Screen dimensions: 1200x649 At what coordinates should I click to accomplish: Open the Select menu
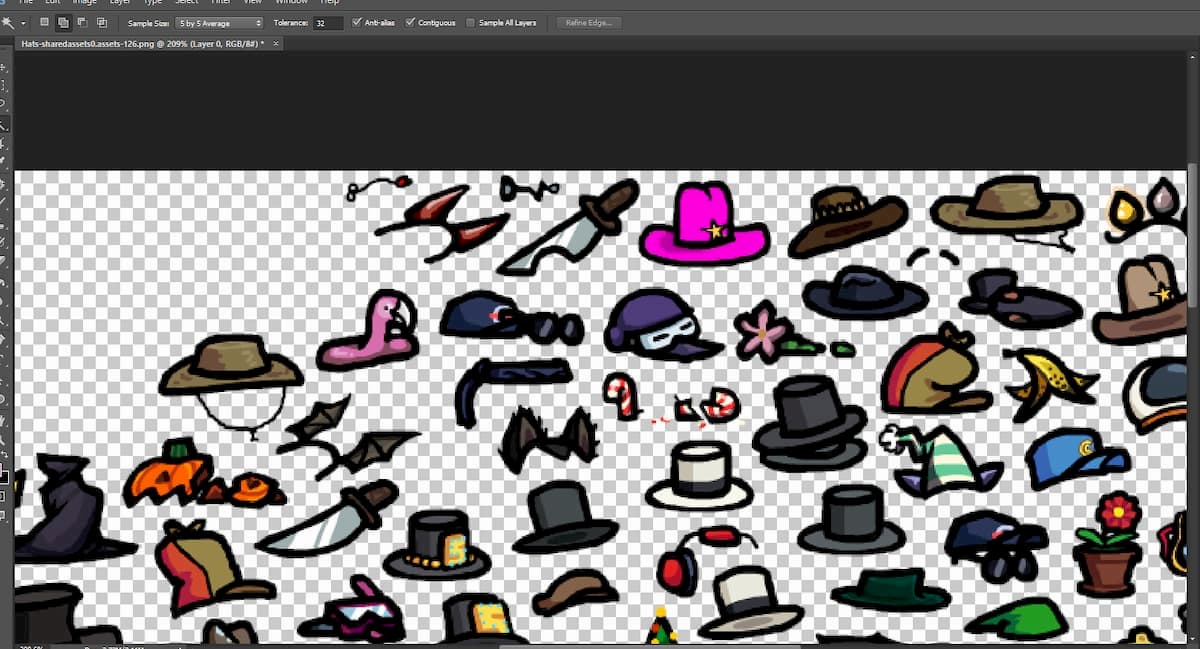click(186, 2)
